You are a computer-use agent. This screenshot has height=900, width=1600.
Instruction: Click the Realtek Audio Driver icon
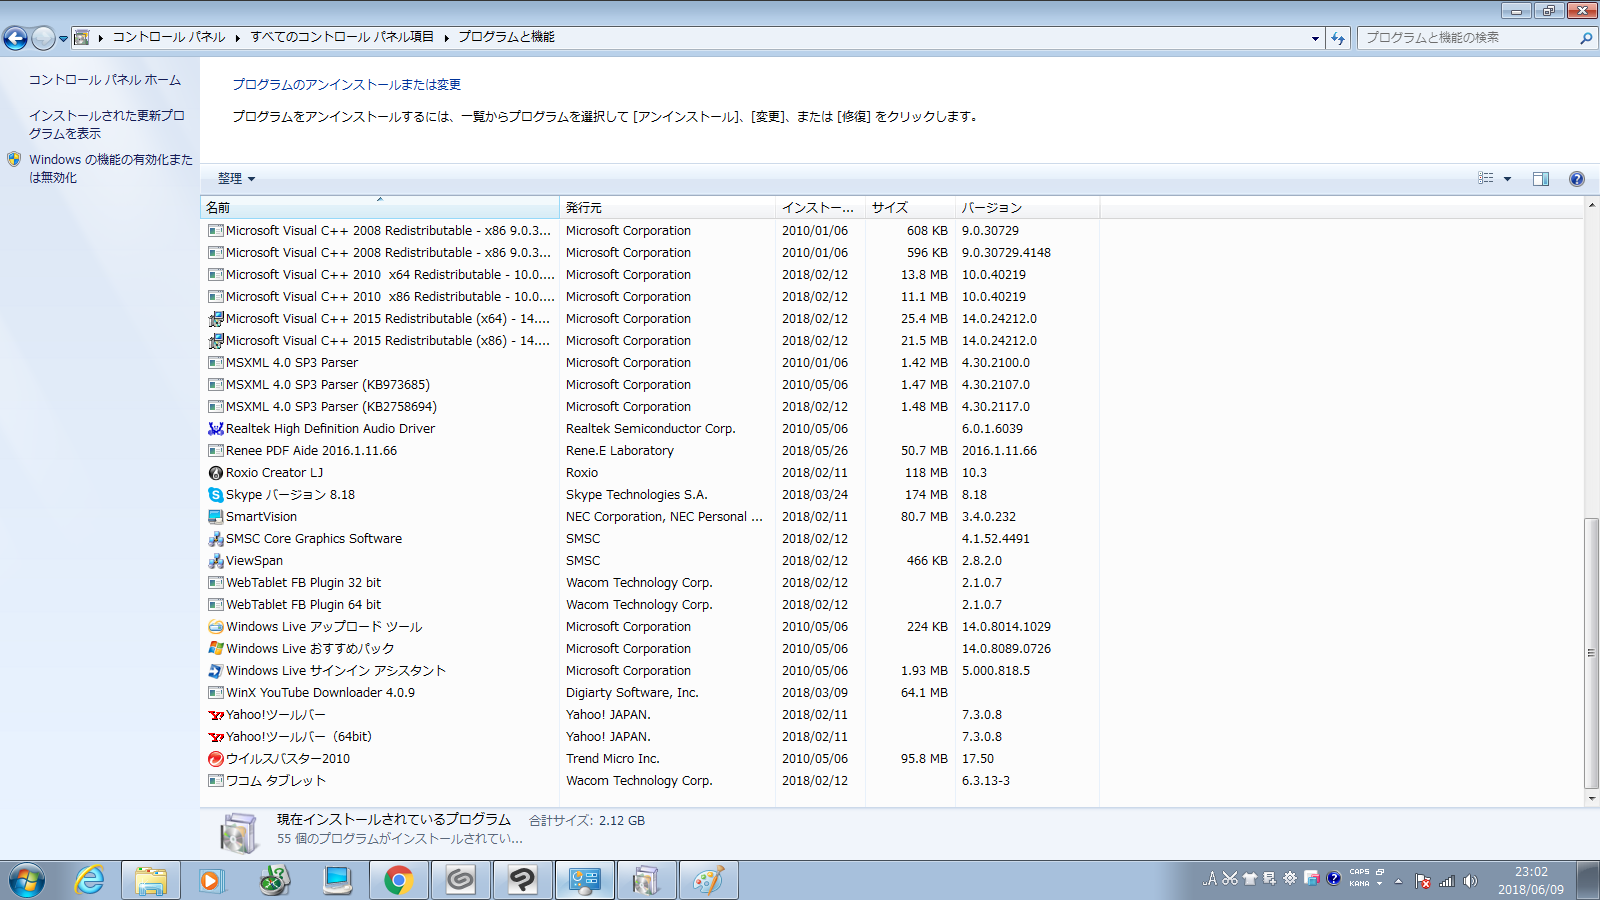(215, 429)
